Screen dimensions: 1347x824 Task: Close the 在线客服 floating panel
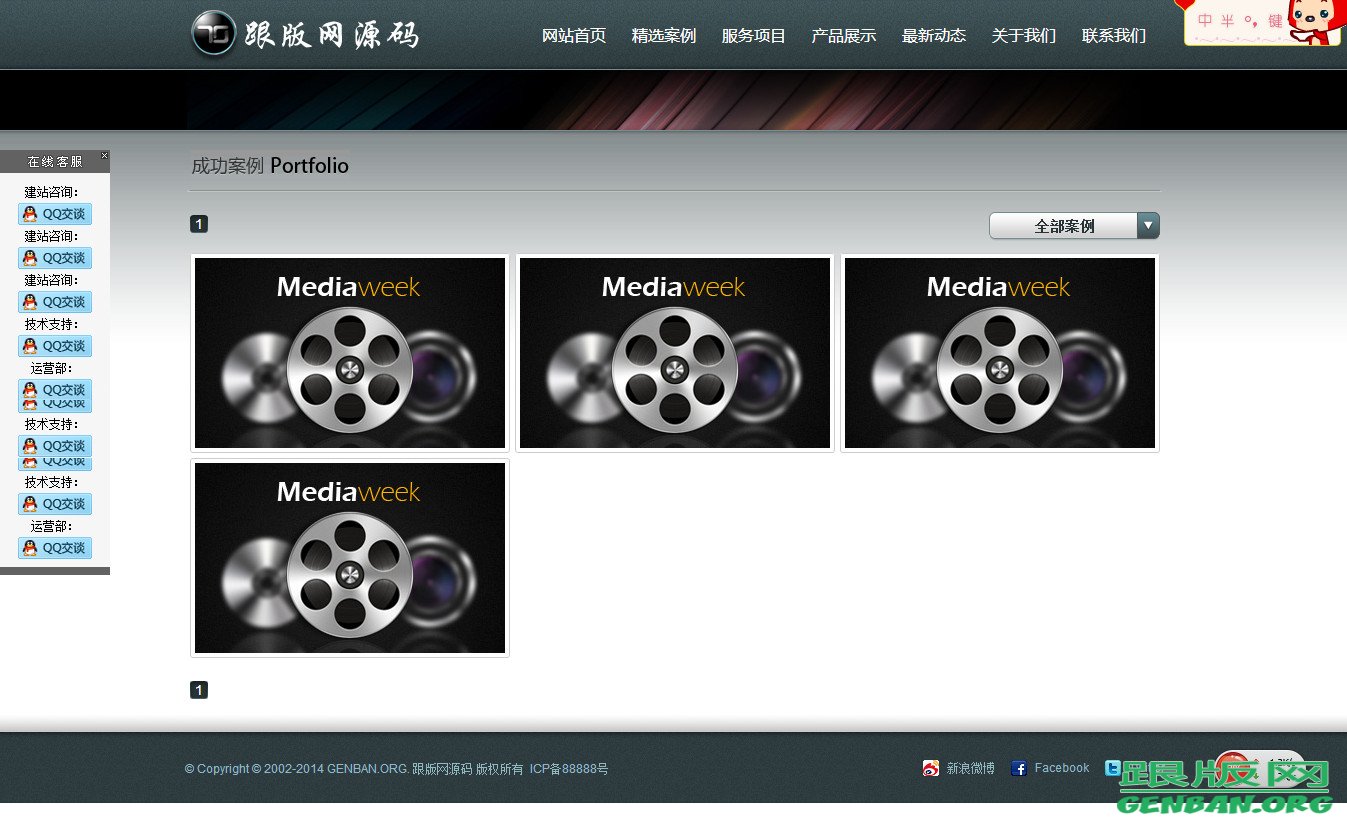(104, 156)
